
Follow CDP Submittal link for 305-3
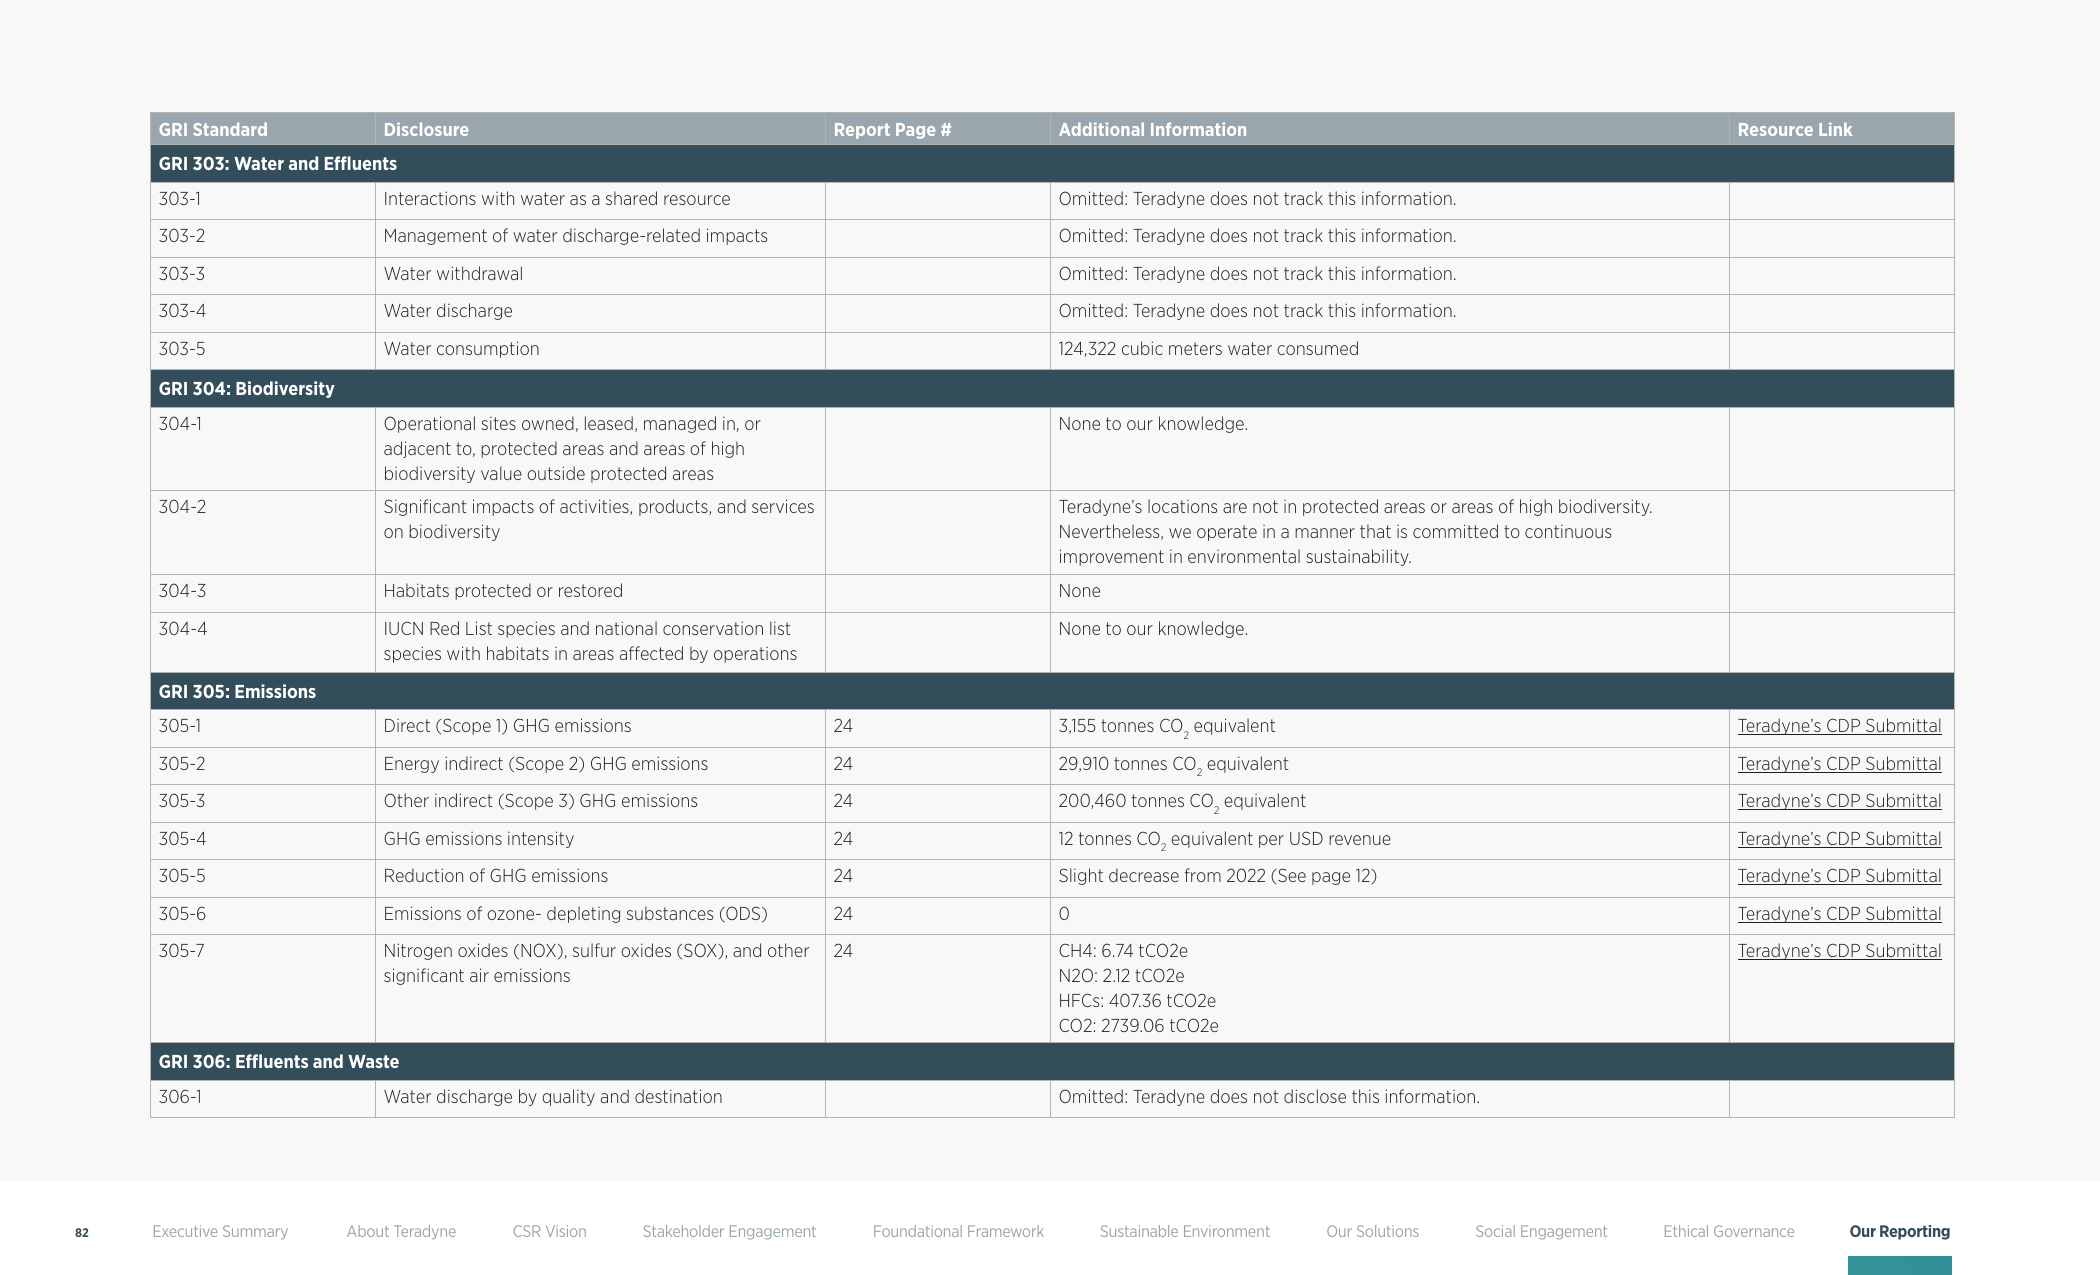click(1839, 801)
